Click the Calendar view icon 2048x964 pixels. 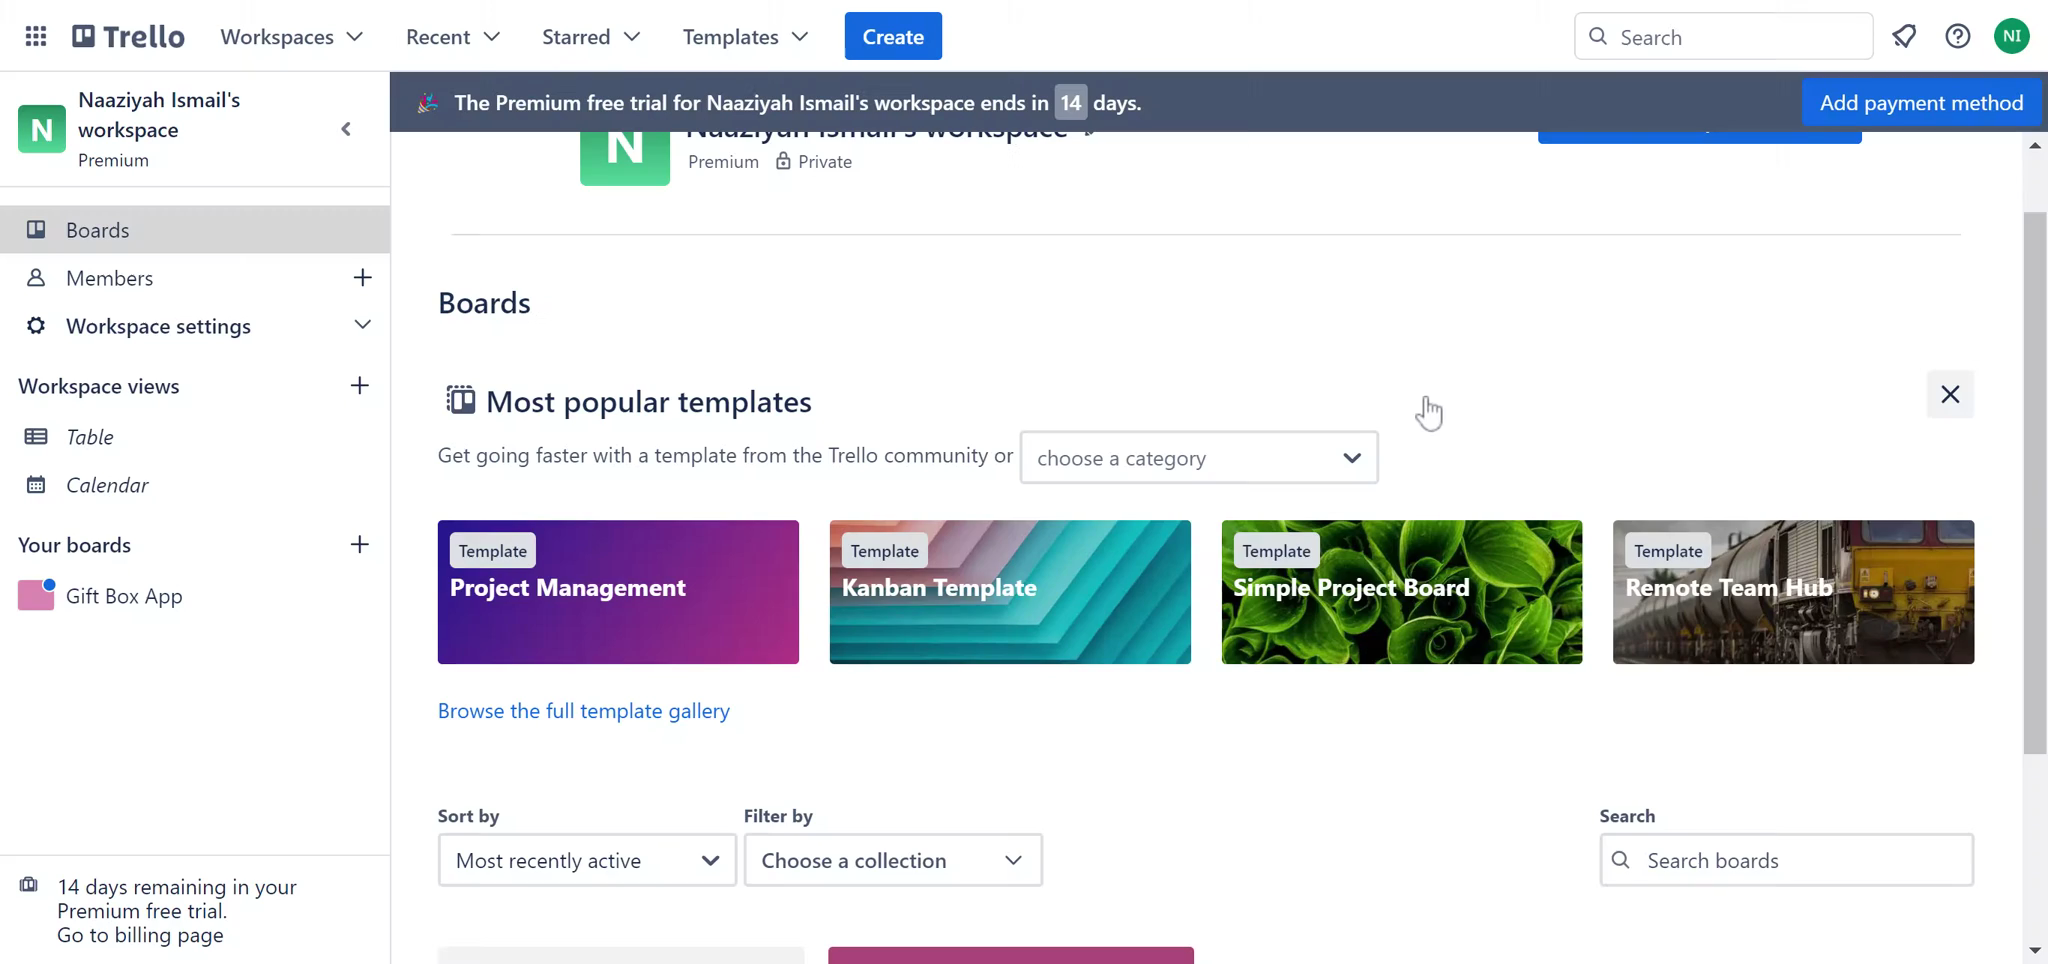pos(36,485)
